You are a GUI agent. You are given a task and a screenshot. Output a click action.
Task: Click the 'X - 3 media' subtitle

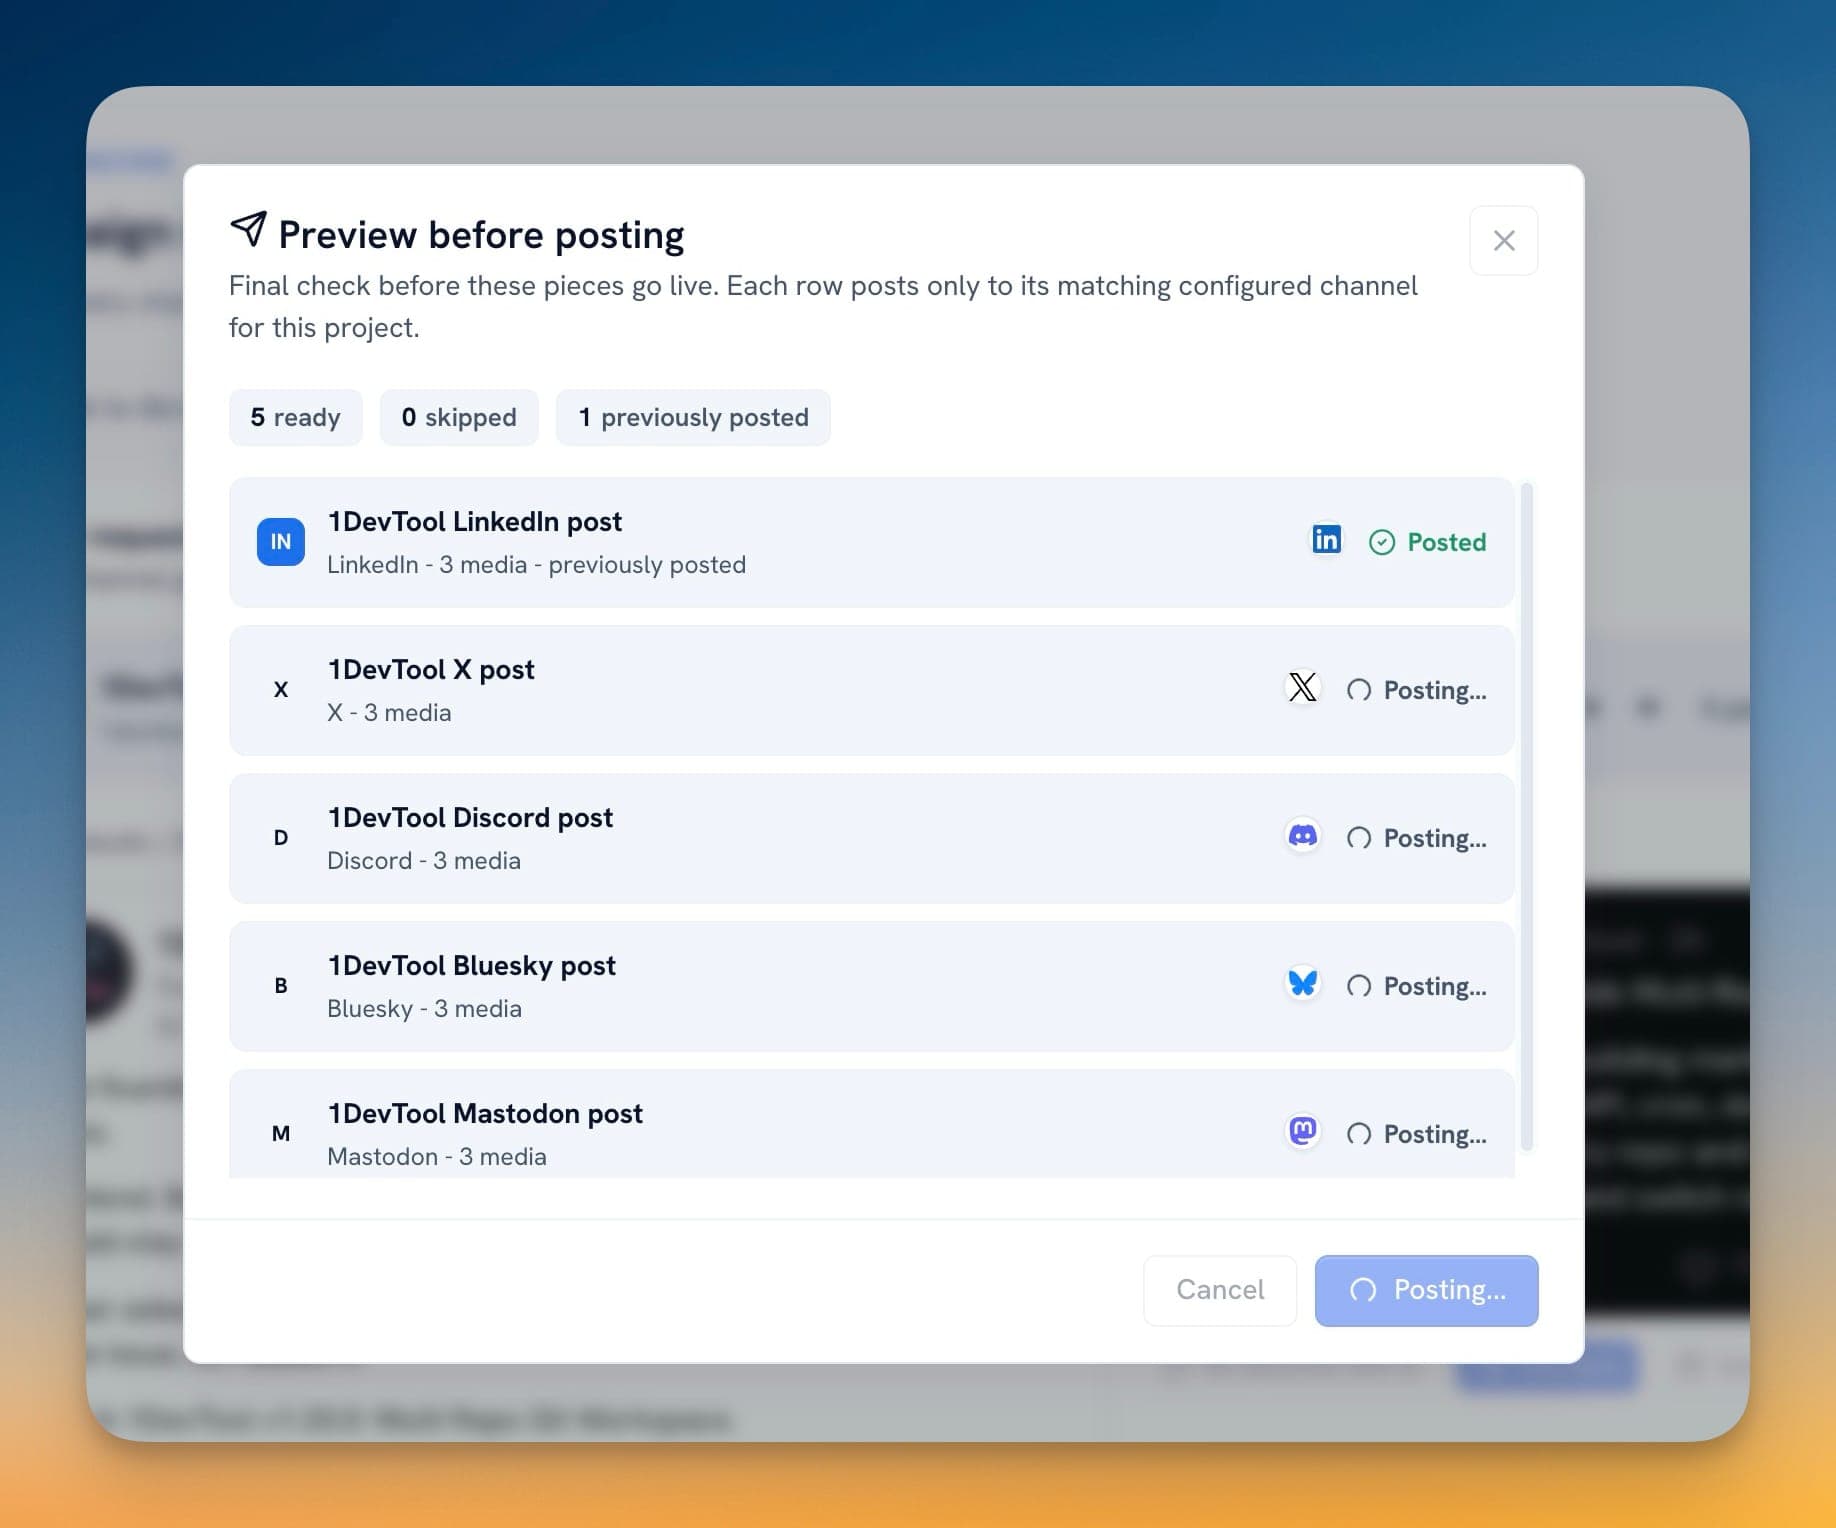389,713
